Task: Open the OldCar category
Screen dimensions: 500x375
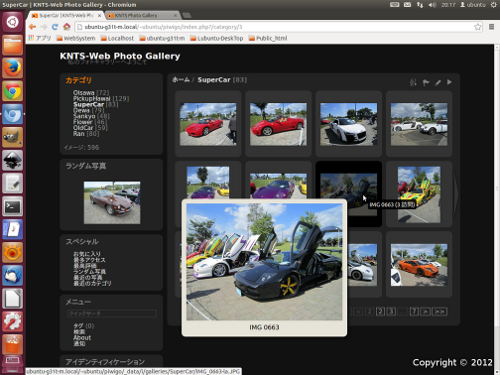Action: [83, 128]
